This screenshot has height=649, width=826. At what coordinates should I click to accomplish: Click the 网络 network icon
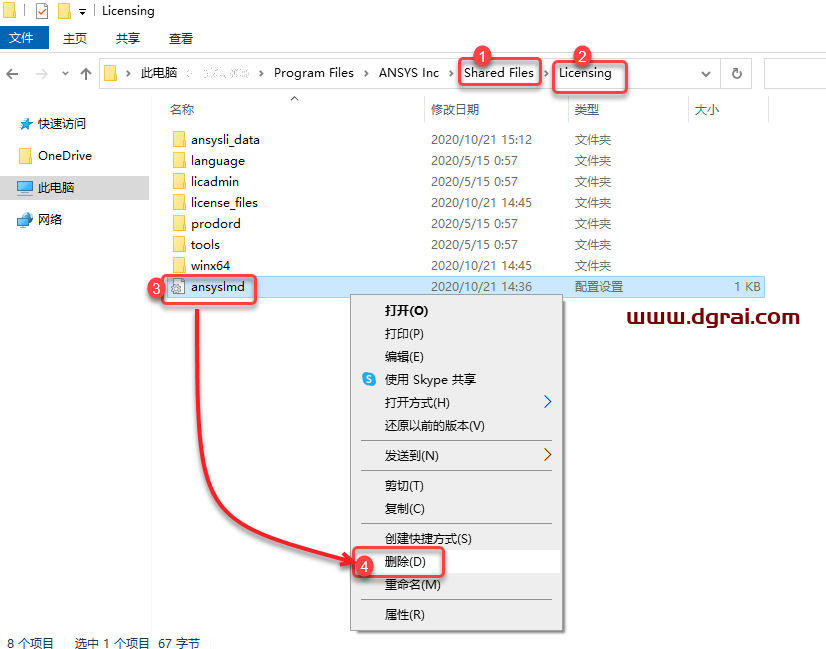pyautogui.click(x=25, y=220)
